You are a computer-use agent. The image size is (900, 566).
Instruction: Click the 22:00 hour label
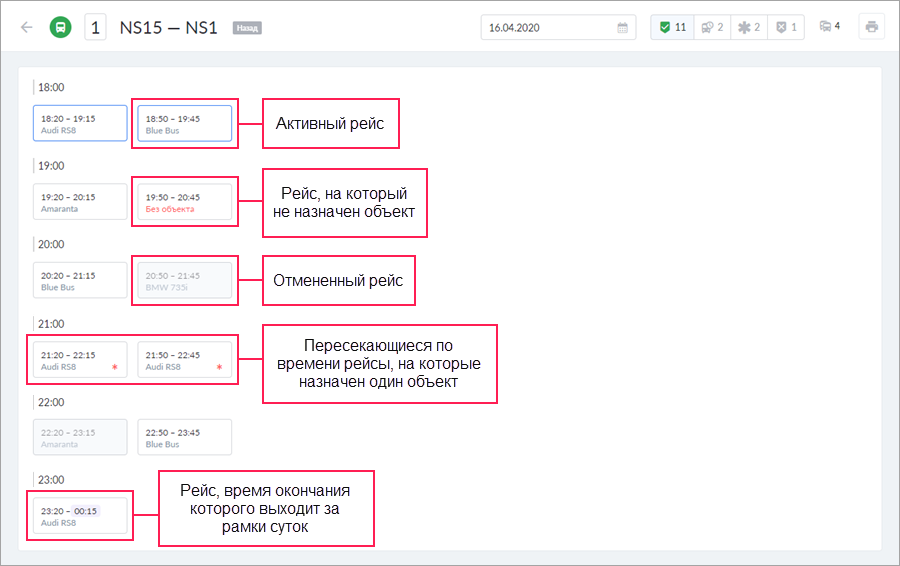[x=51, y=402]
